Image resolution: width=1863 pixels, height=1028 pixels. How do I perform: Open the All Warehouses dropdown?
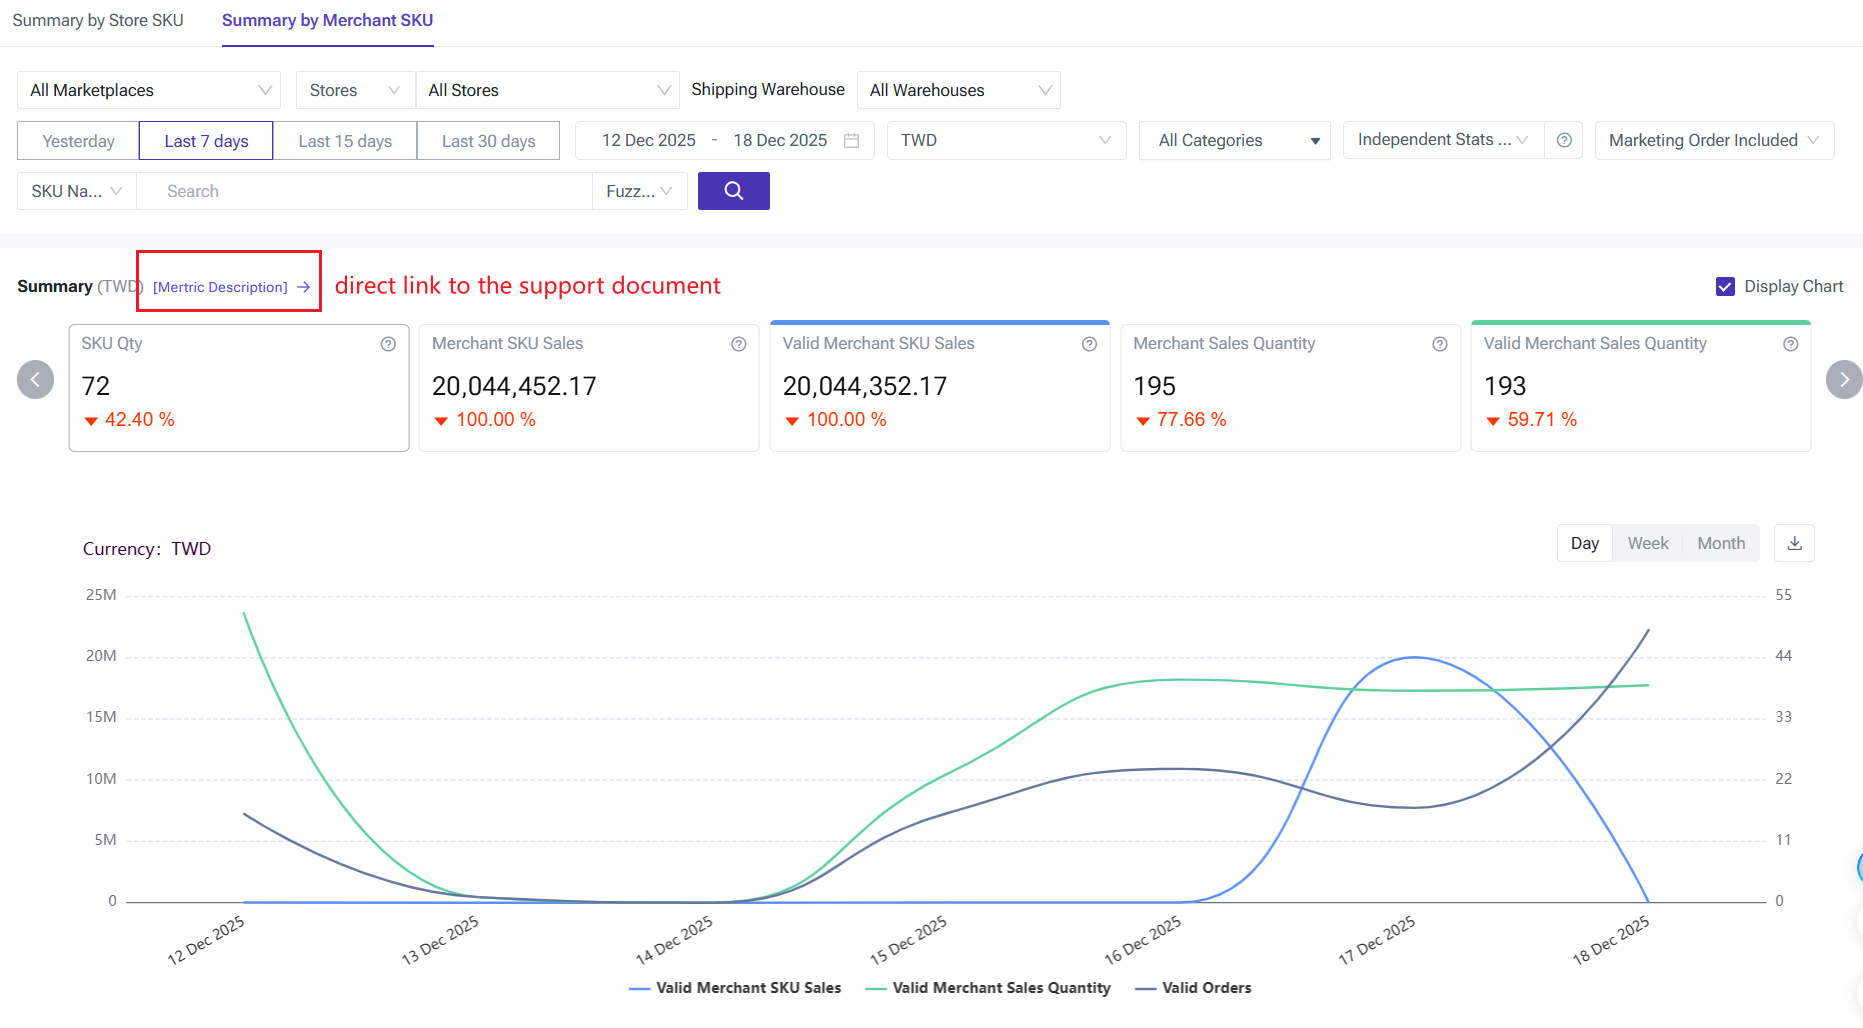958,90
